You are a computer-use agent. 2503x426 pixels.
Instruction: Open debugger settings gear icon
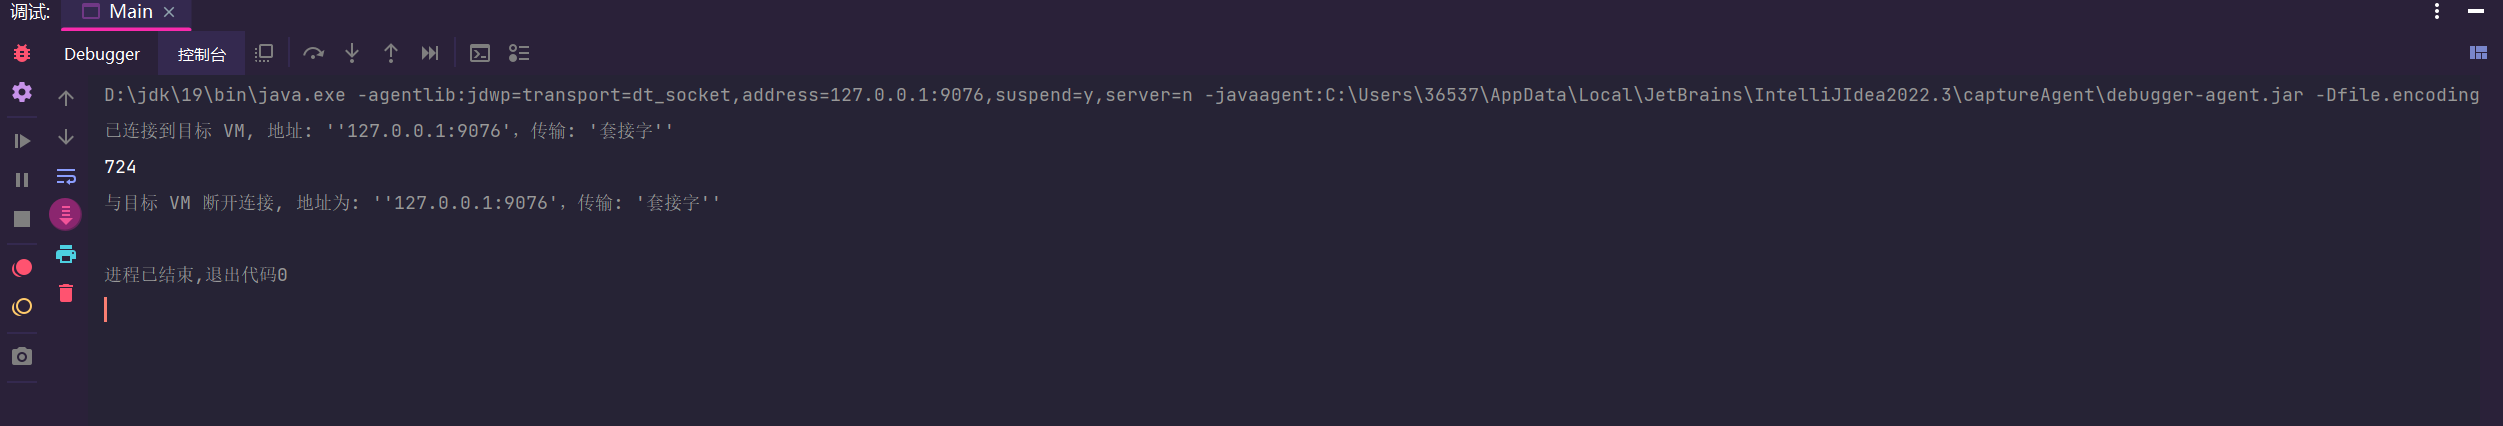click(x=22, y=92)
